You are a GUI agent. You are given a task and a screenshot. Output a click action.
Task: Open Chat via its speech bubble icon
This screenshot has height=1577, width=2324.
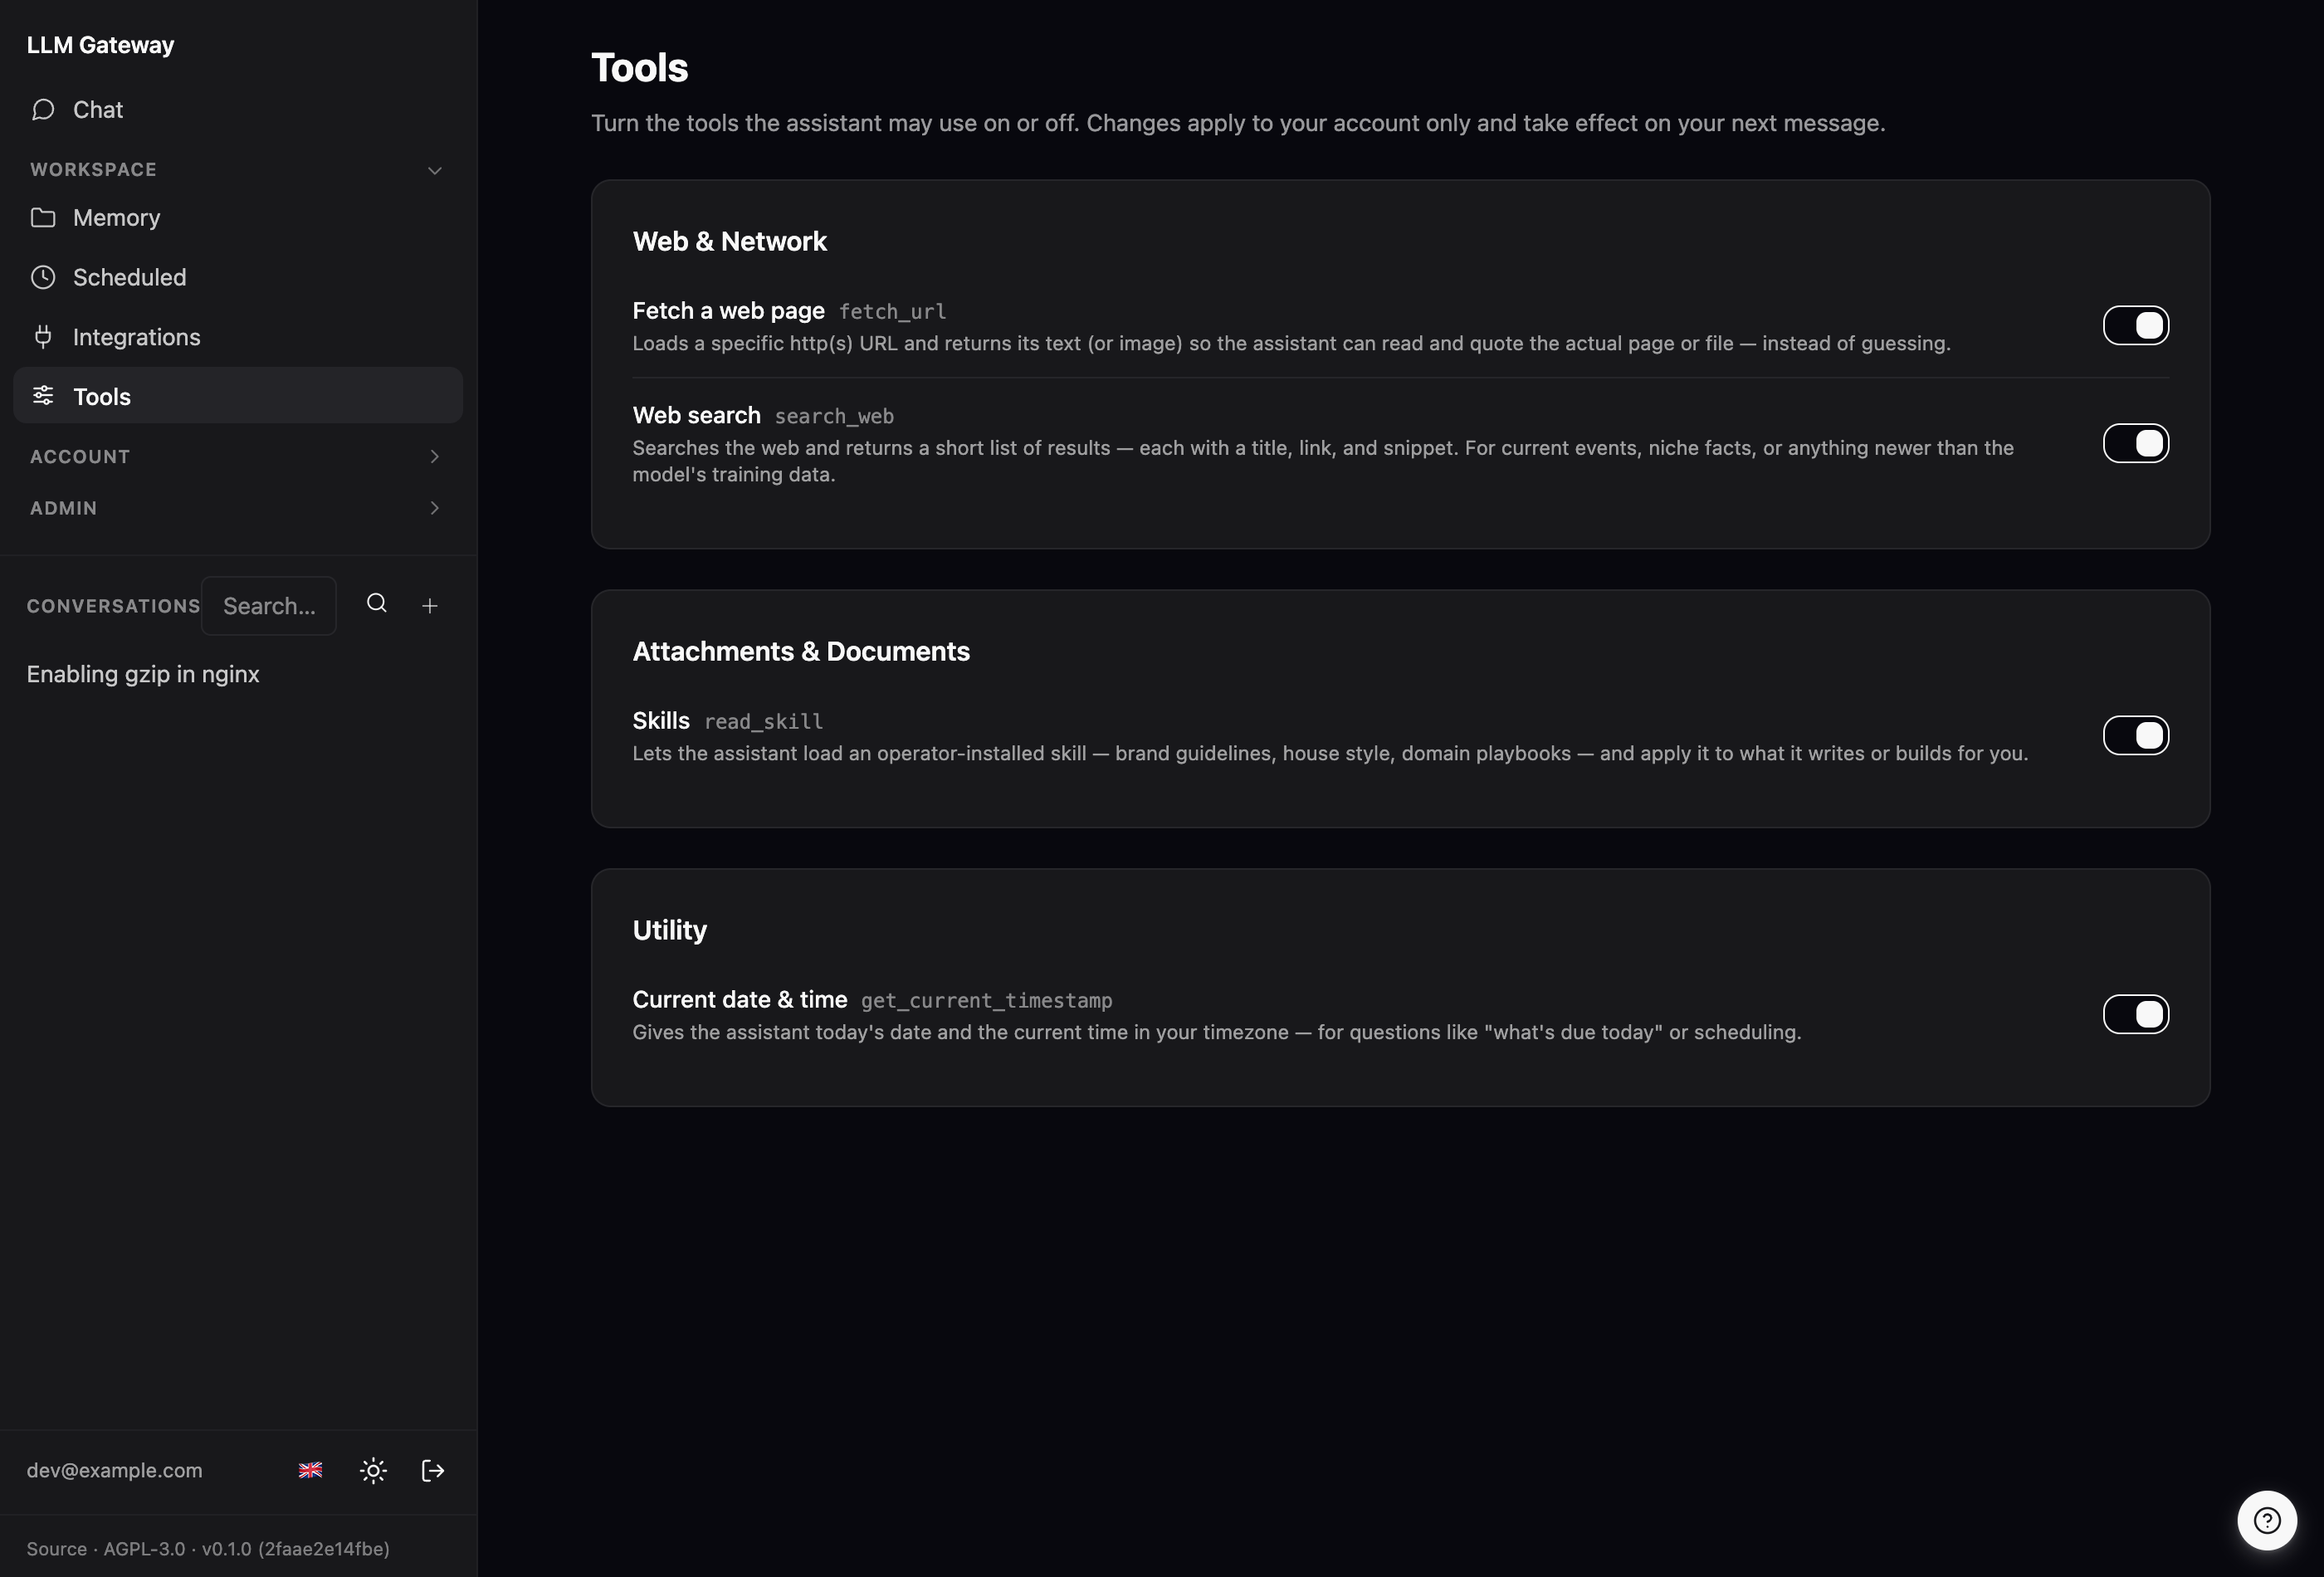tap(43, 109)
